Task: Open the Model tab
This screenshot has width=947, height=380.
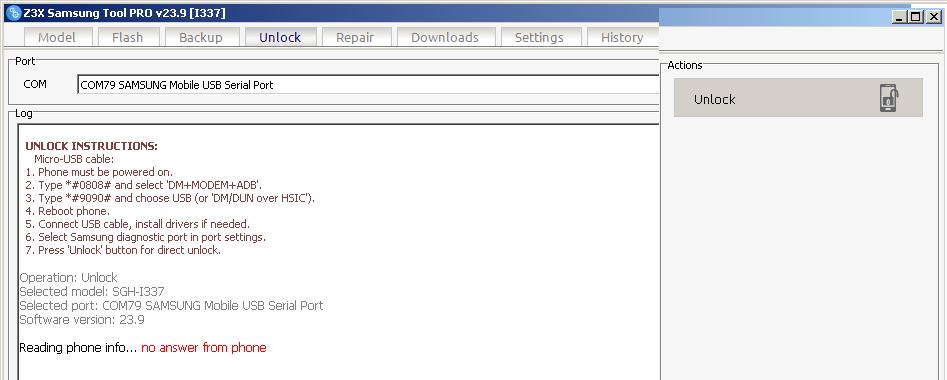Action: 57,37
